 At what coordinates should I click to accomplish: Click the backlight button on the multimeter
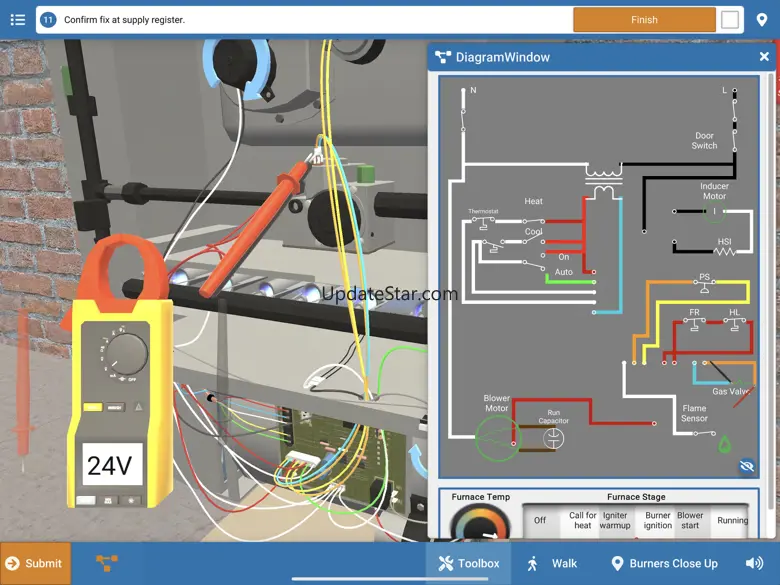pyautogui.click(x=131, y=500)
